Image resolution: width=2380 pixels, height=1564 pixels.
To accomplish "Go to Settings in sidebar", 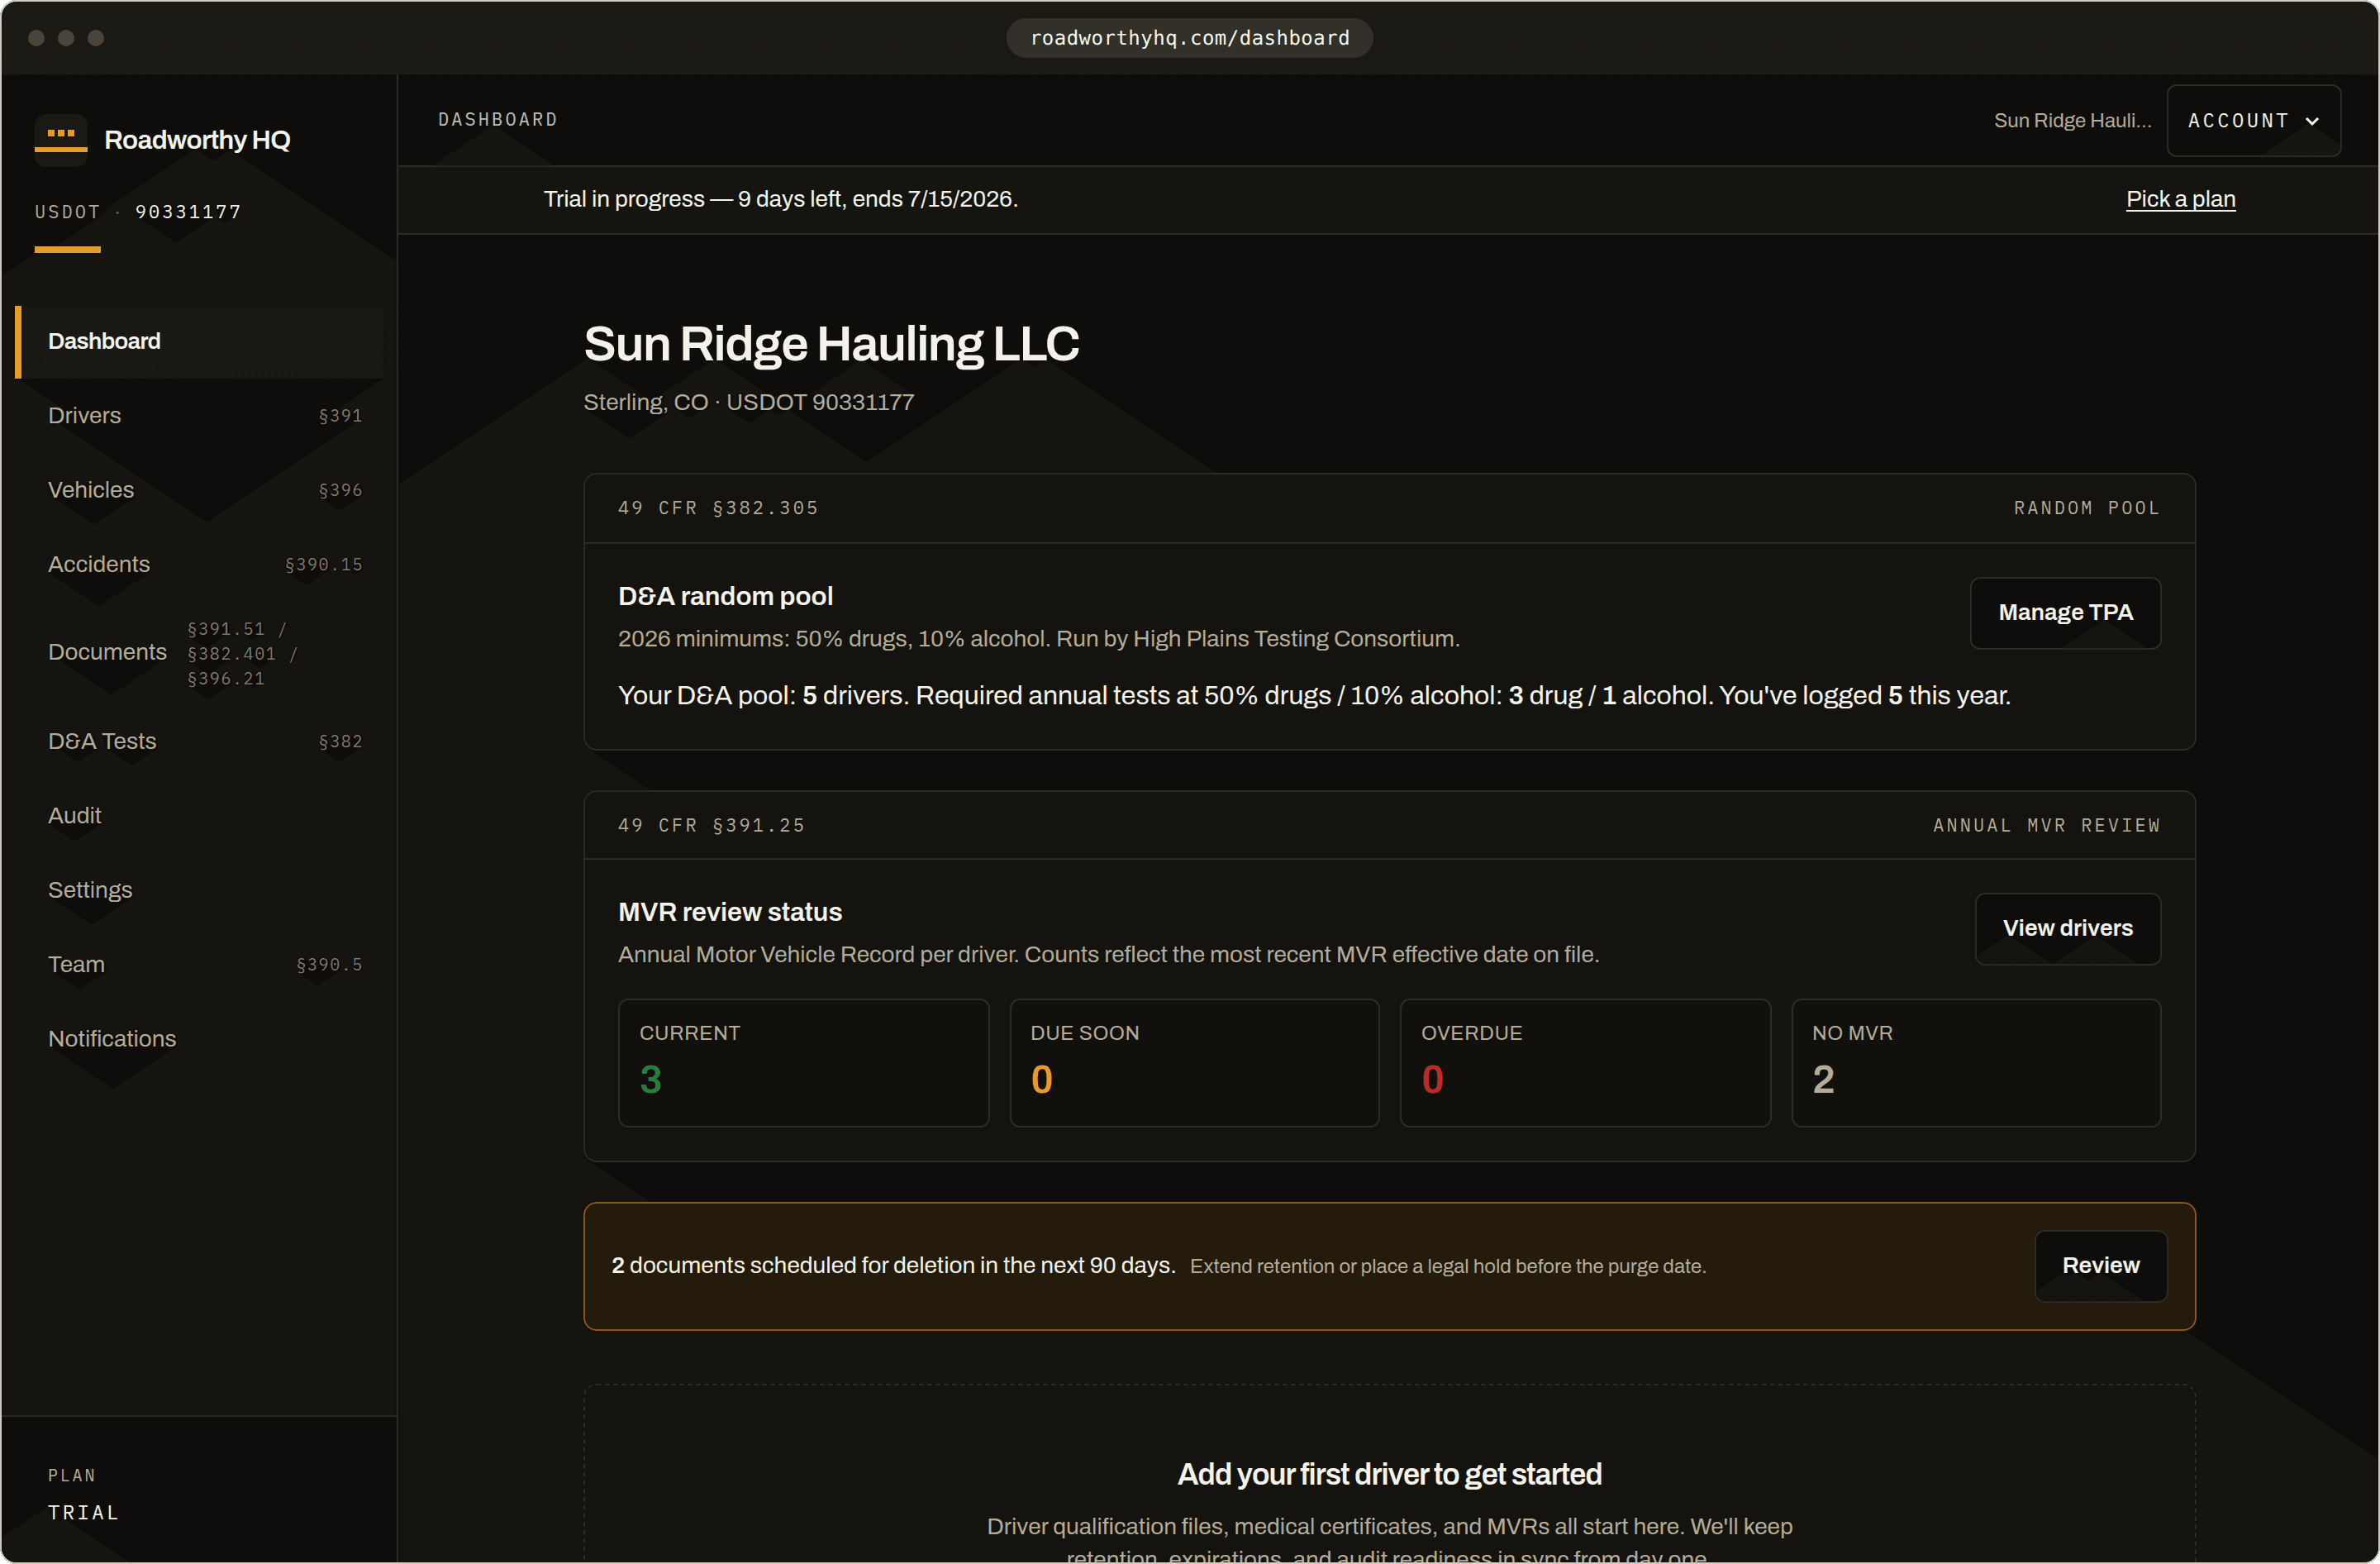I will point(199,891).
